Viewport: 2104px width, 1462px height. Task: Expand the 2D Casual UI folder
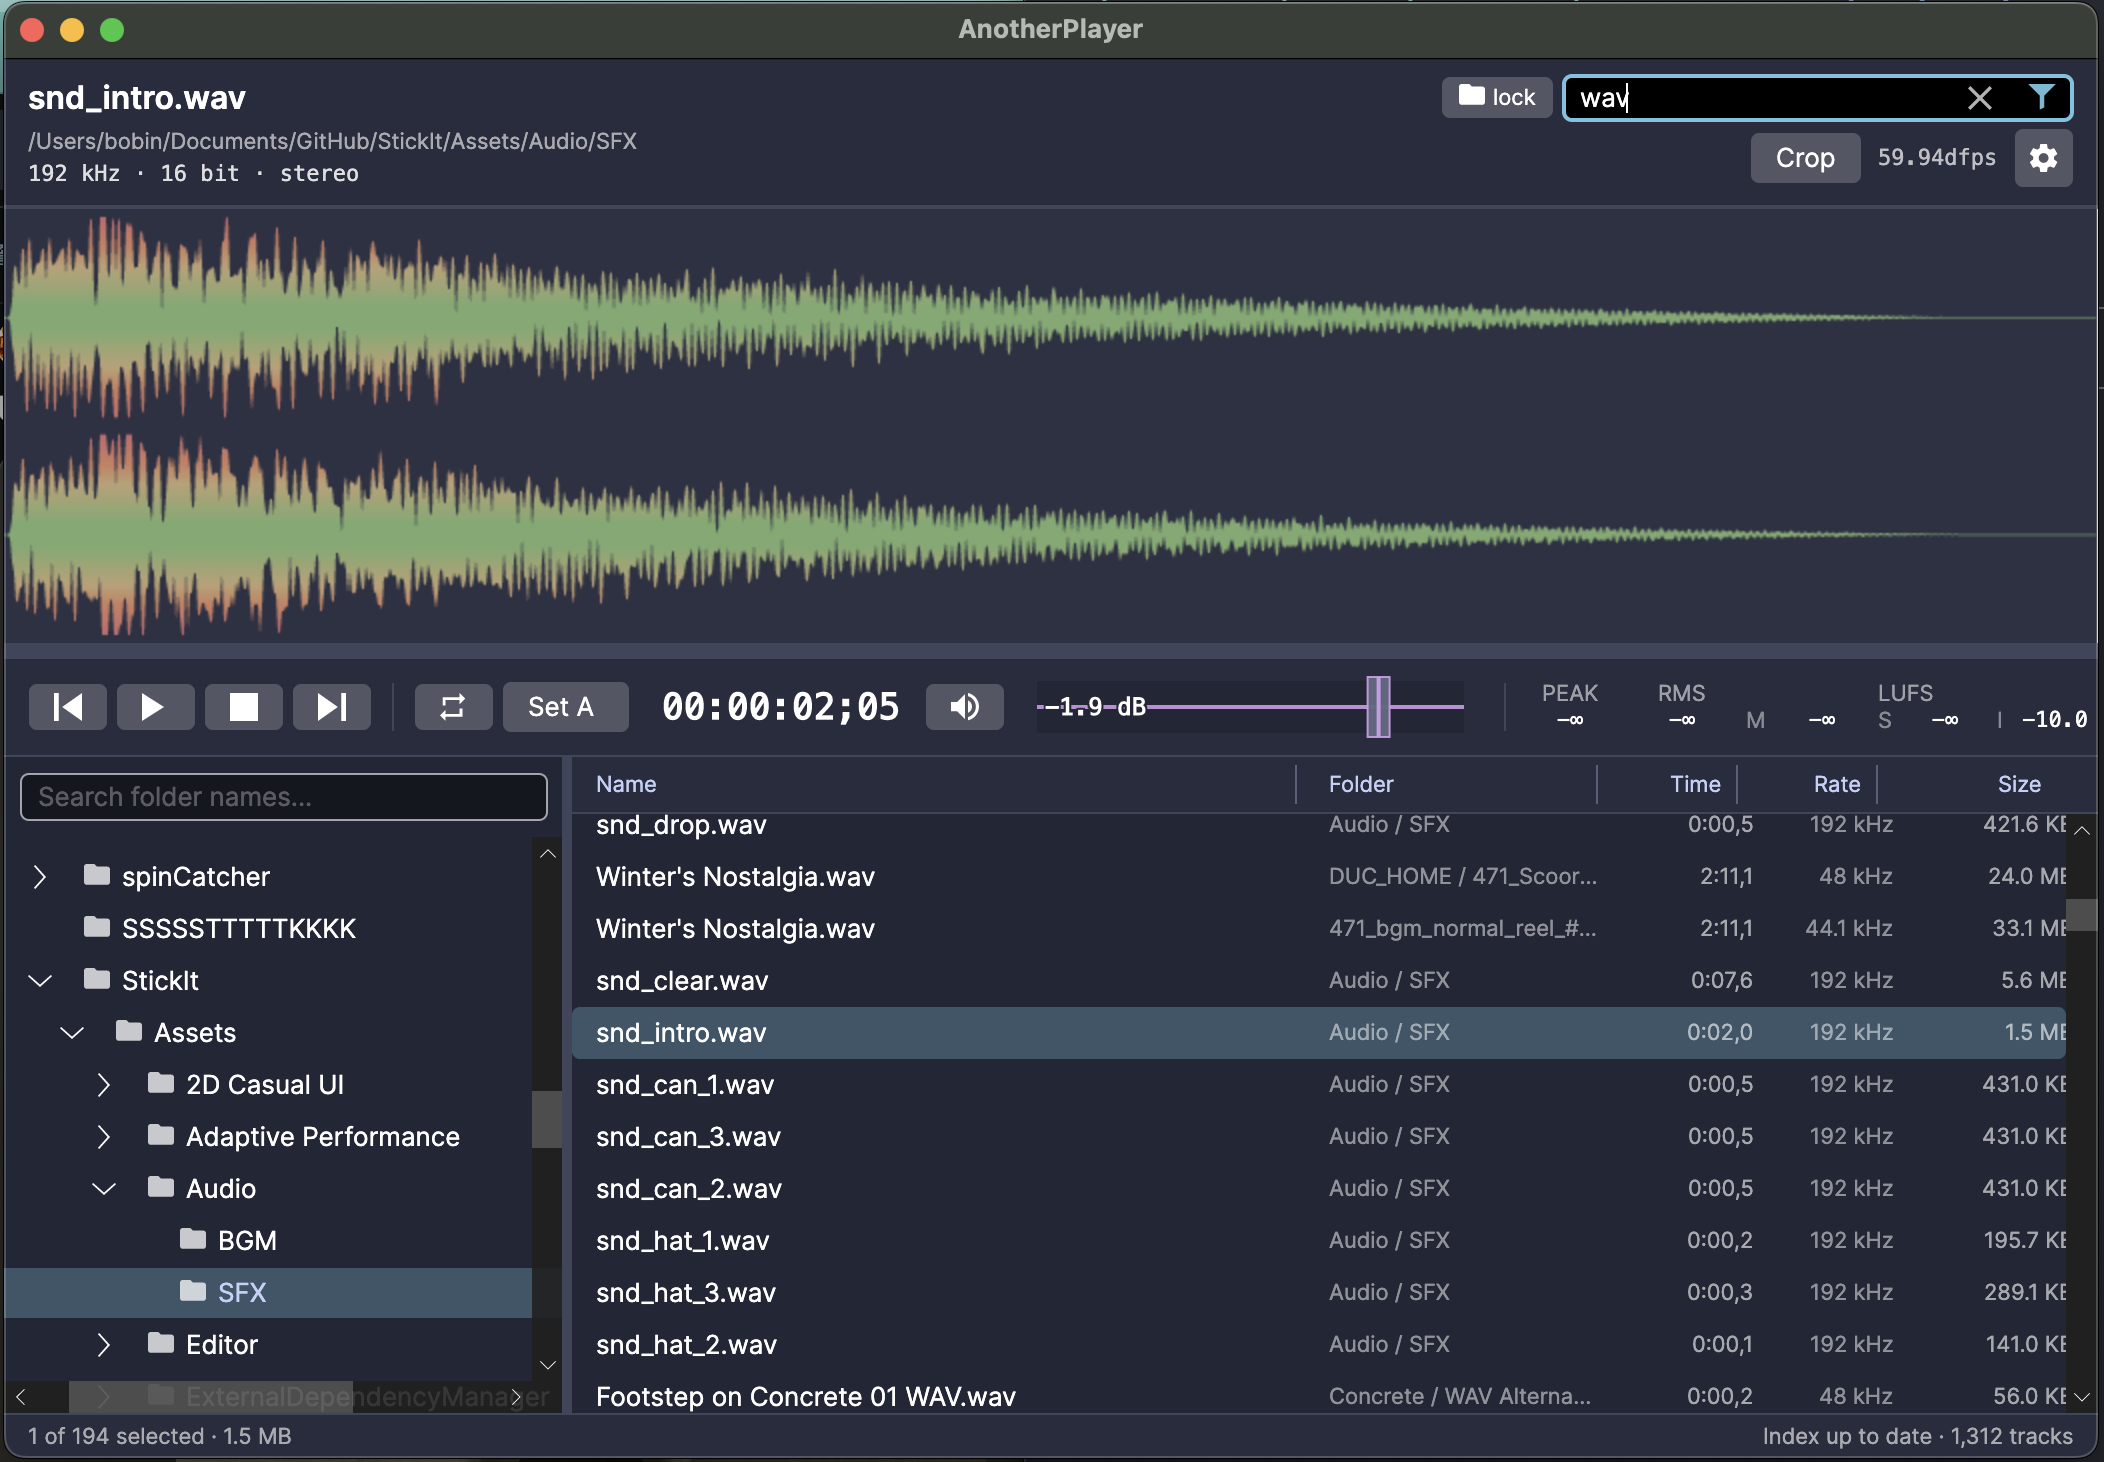[104, 1085]
